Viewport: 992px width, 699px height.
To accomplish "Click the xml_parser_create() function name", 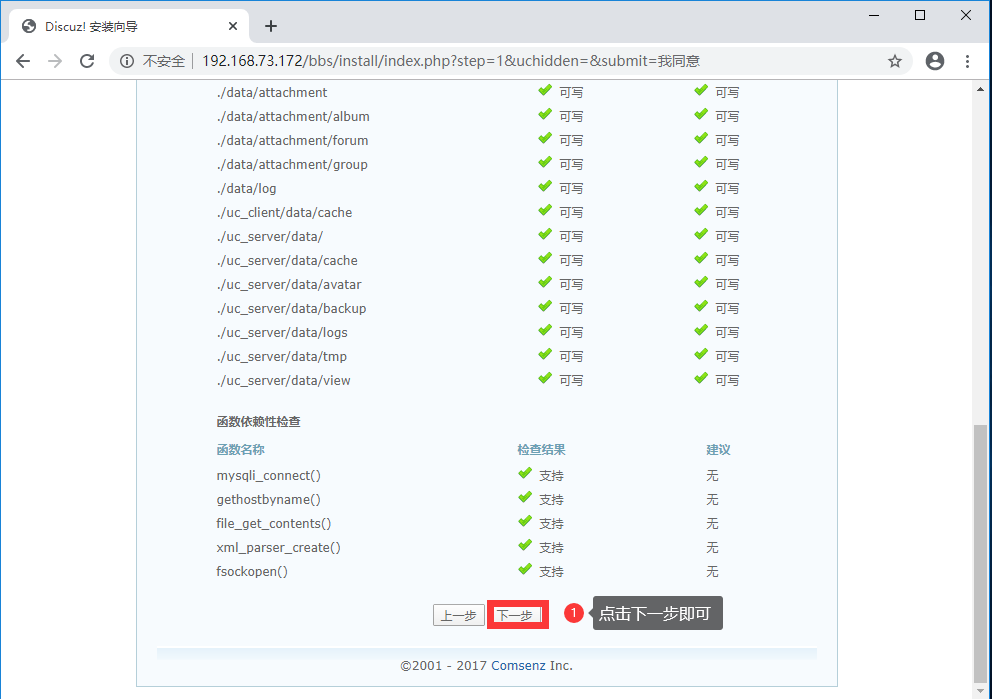I will pyautogui.click(x=278, y=548).
